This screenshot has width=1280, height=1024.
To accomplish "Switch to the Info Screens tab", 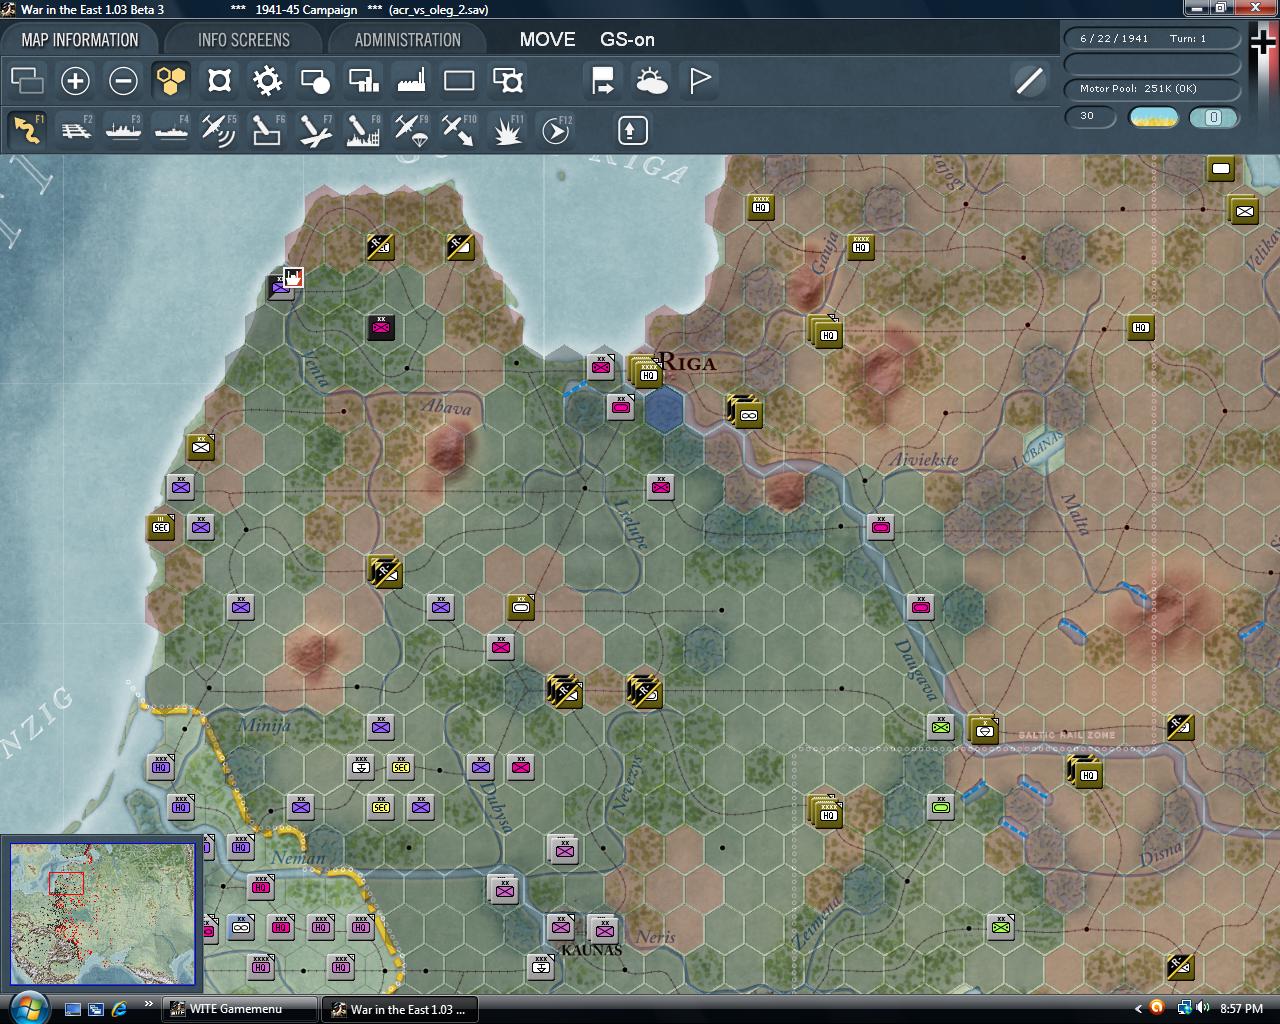I will click(x=243, y=40).
